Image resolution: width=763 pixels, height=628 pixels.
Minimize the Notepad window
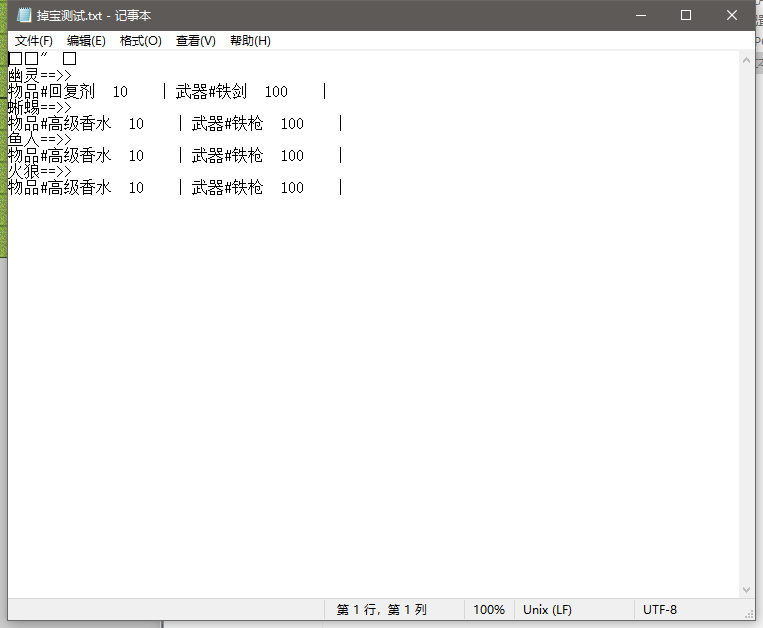tap(641, 15)
